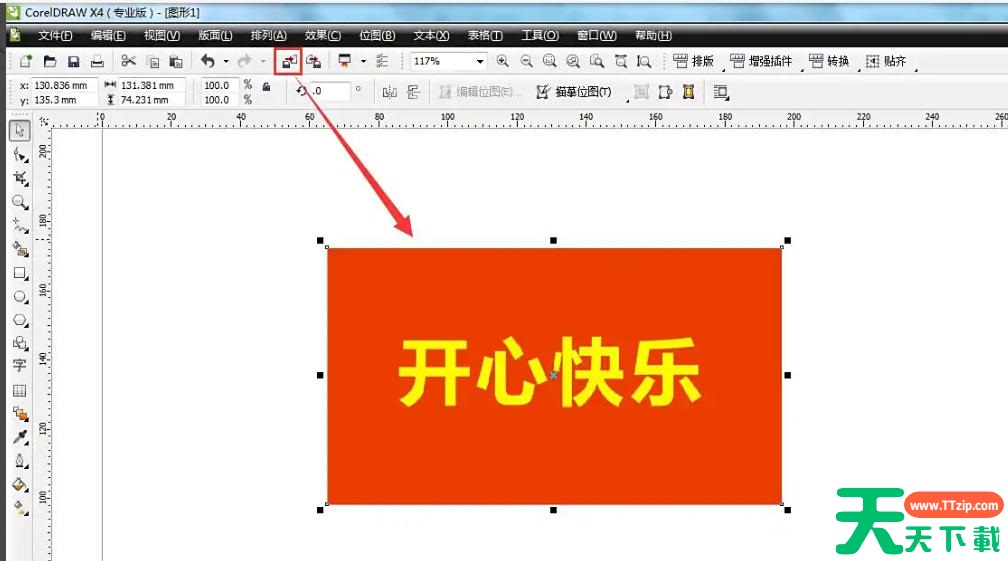Viewport: 1008px width, 561px height.
Task: Choose the Crop tool in toolbox
Action: [x=19, y=178]
